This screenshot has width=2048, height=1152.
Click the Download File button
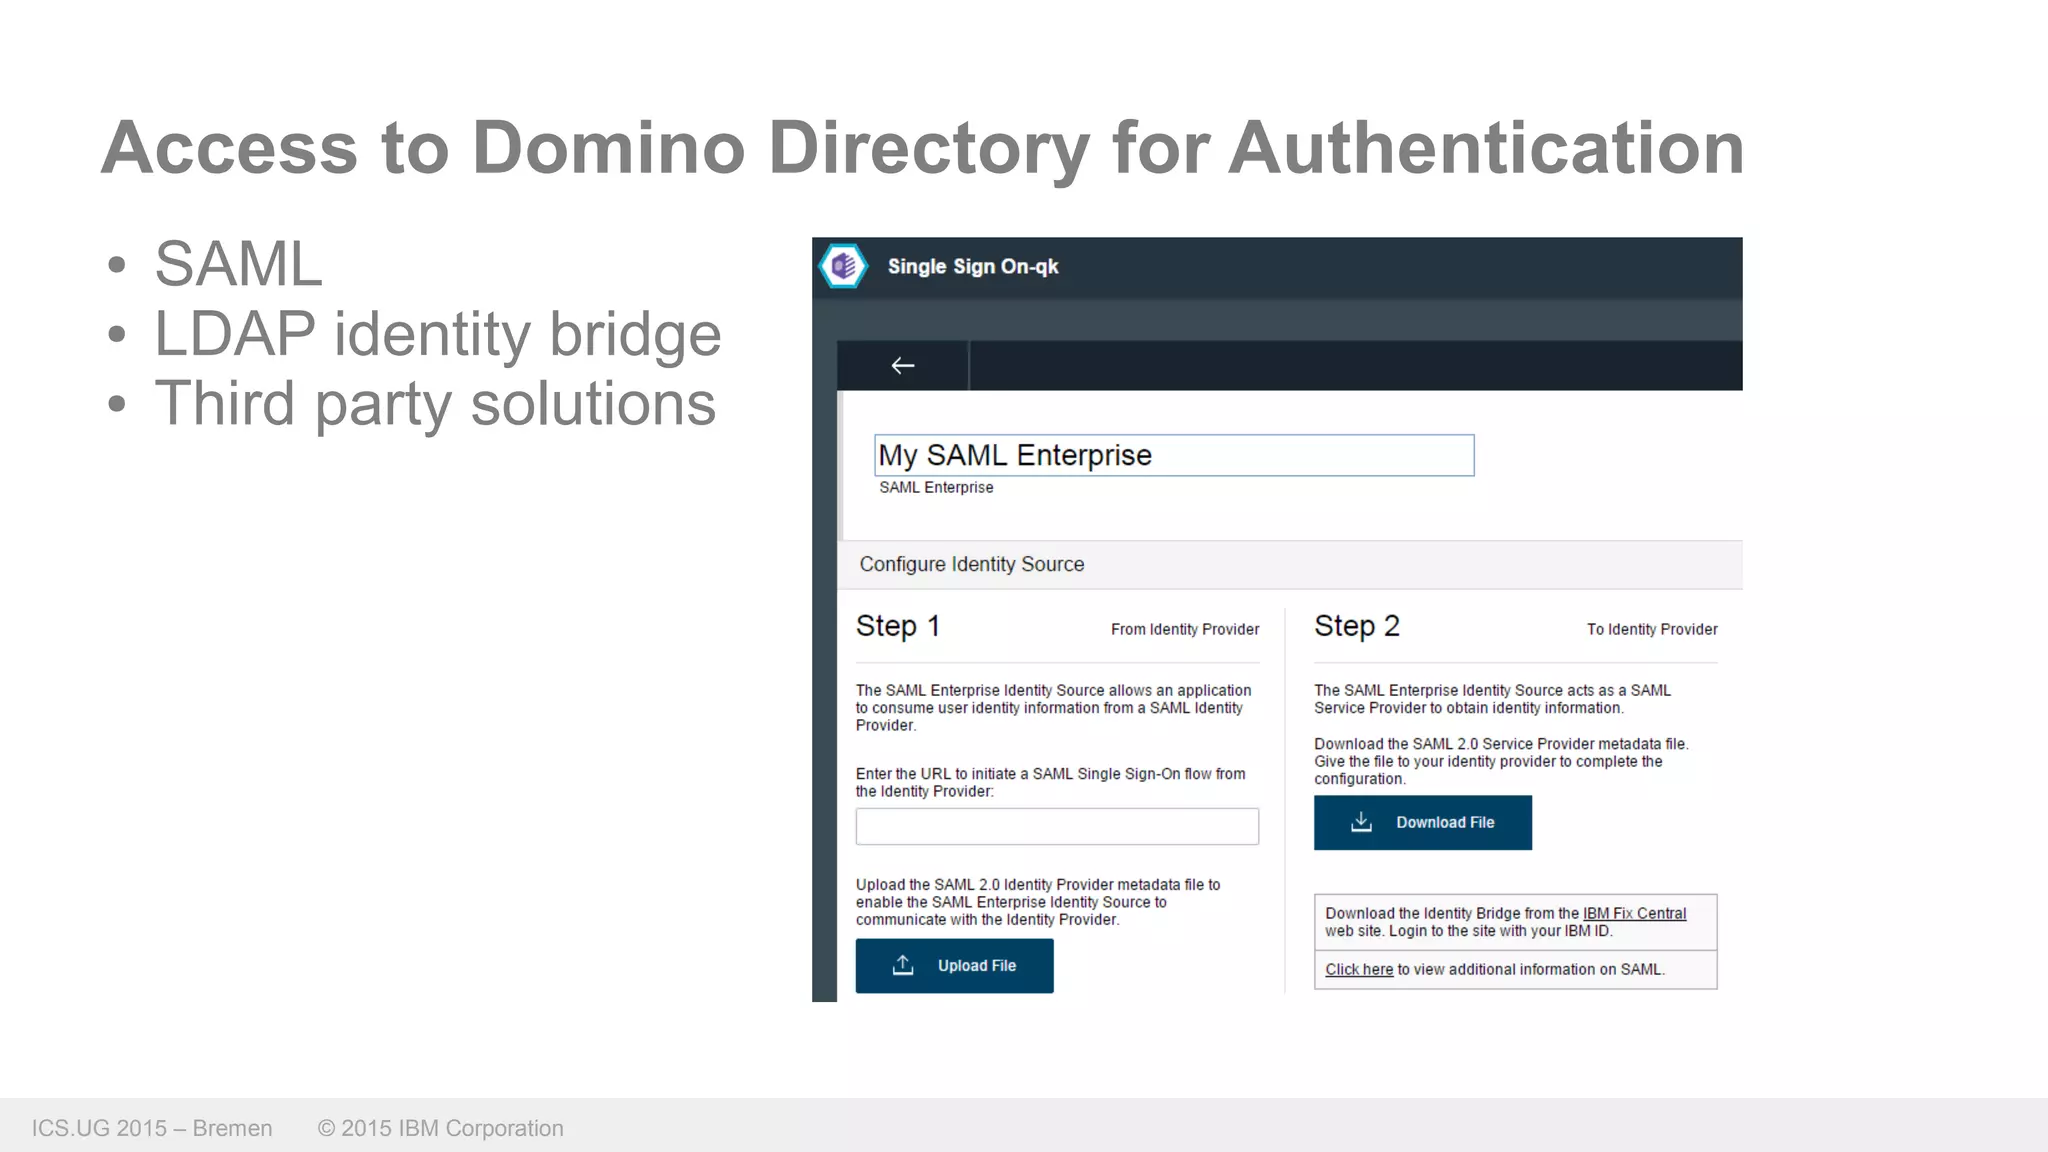coord(1423,822)
